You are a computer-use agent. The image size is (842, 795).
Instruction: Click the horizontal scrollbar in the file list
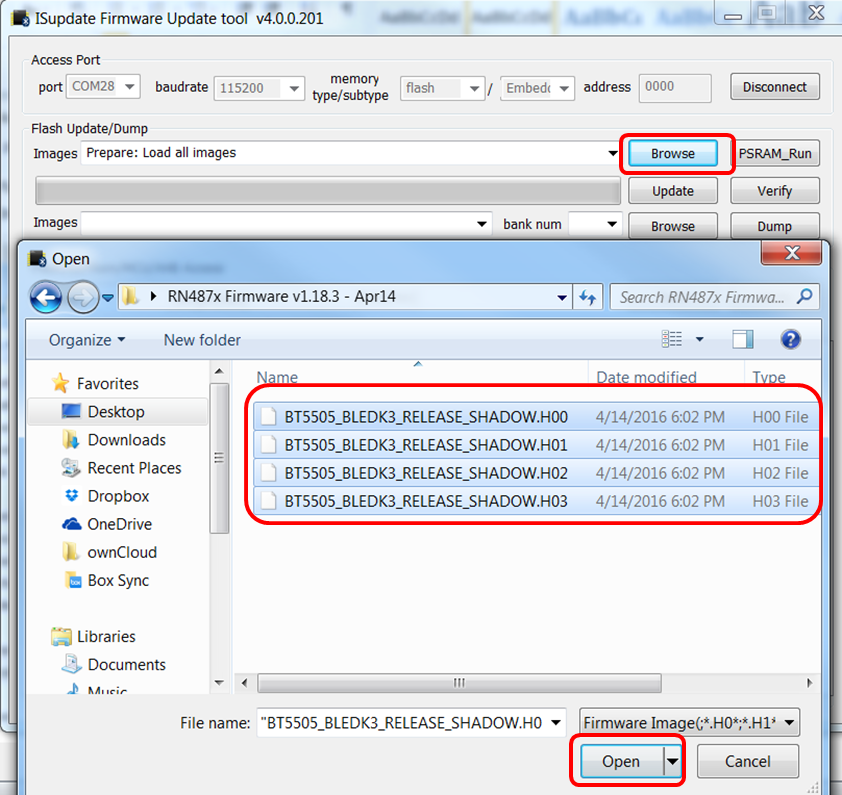tap(460, 683)
